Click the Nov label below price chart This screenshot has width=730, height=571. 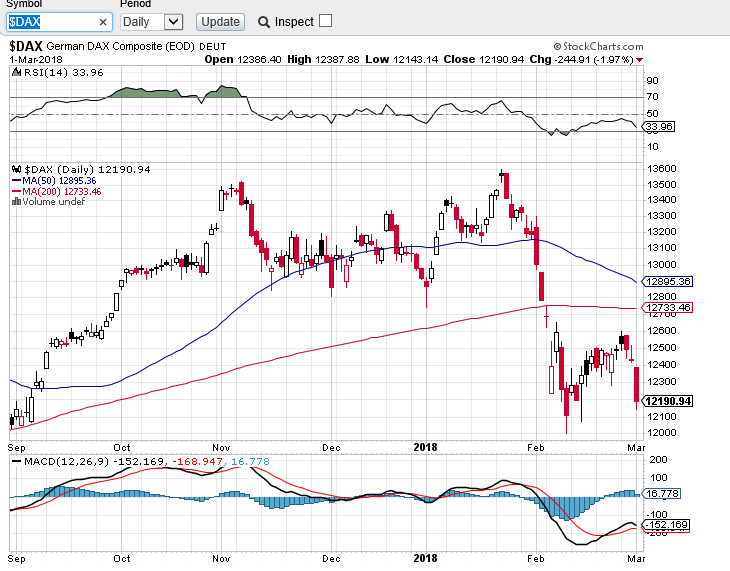tap(222, 448)
